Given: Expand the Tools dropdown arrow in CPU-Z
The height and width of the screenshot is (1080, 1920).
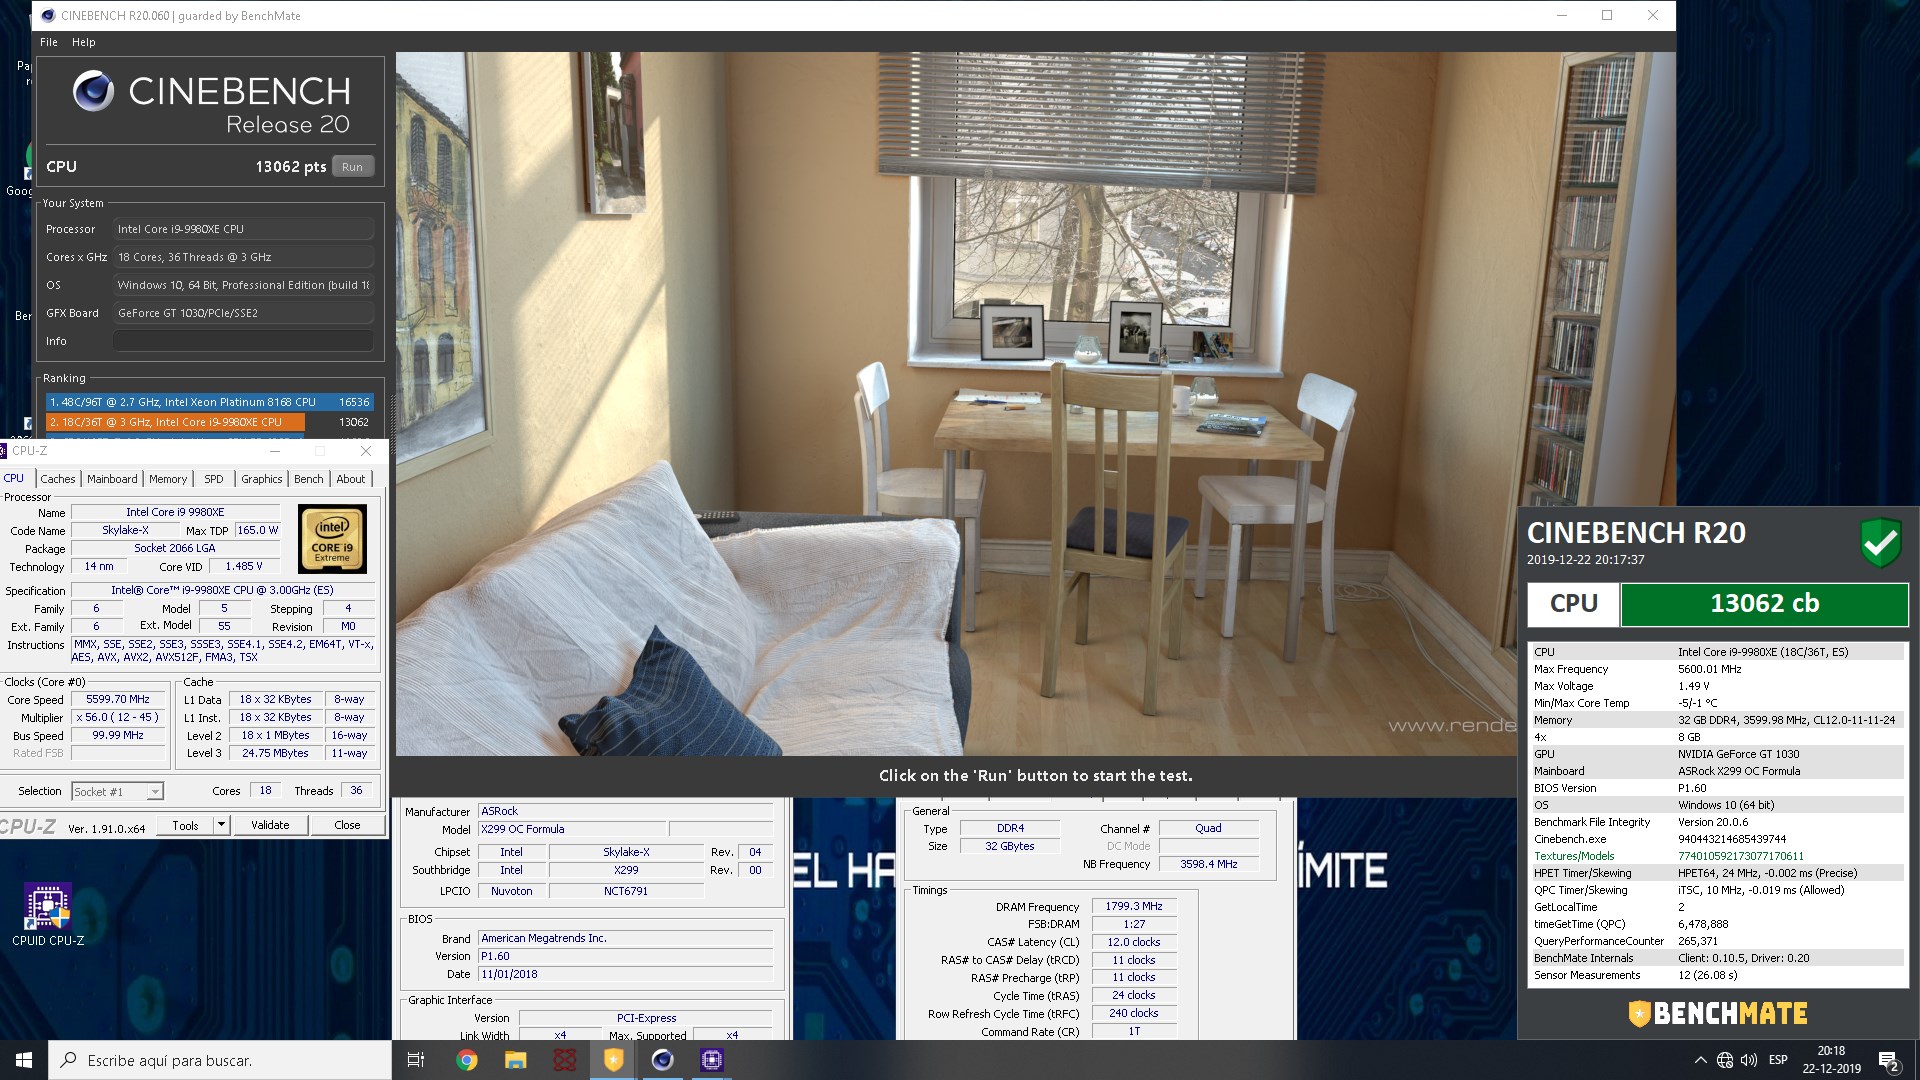Looking at the screenshot, I should (222, 825).
